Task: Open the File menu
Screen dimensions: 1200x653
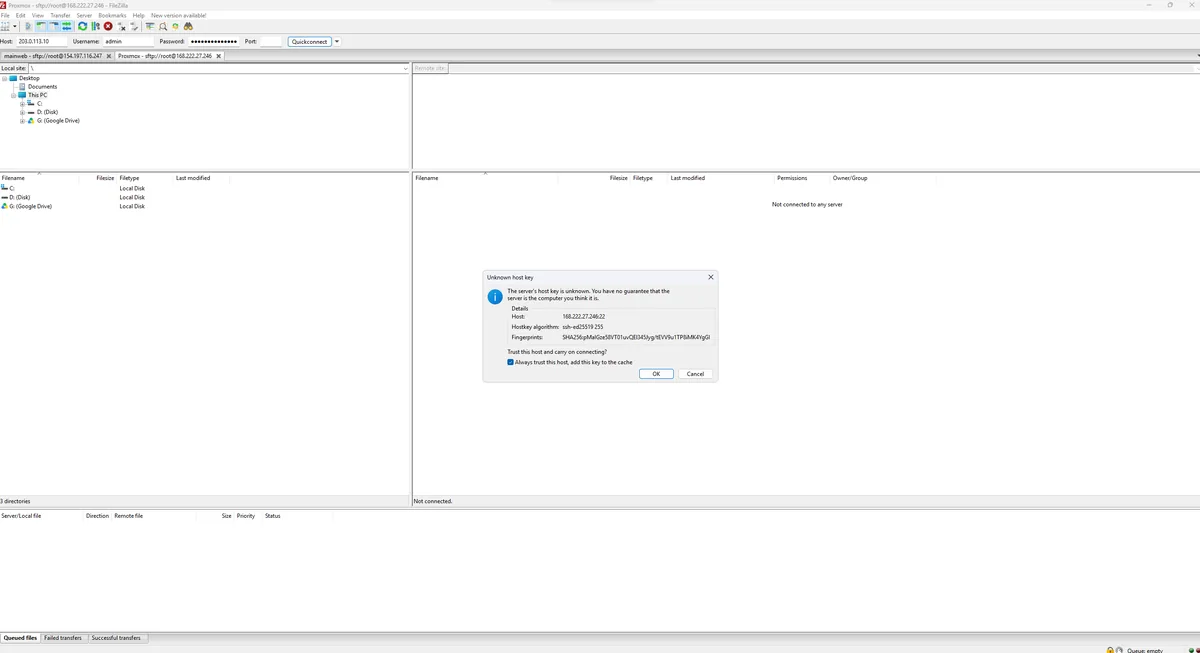Action: [5, 15]
